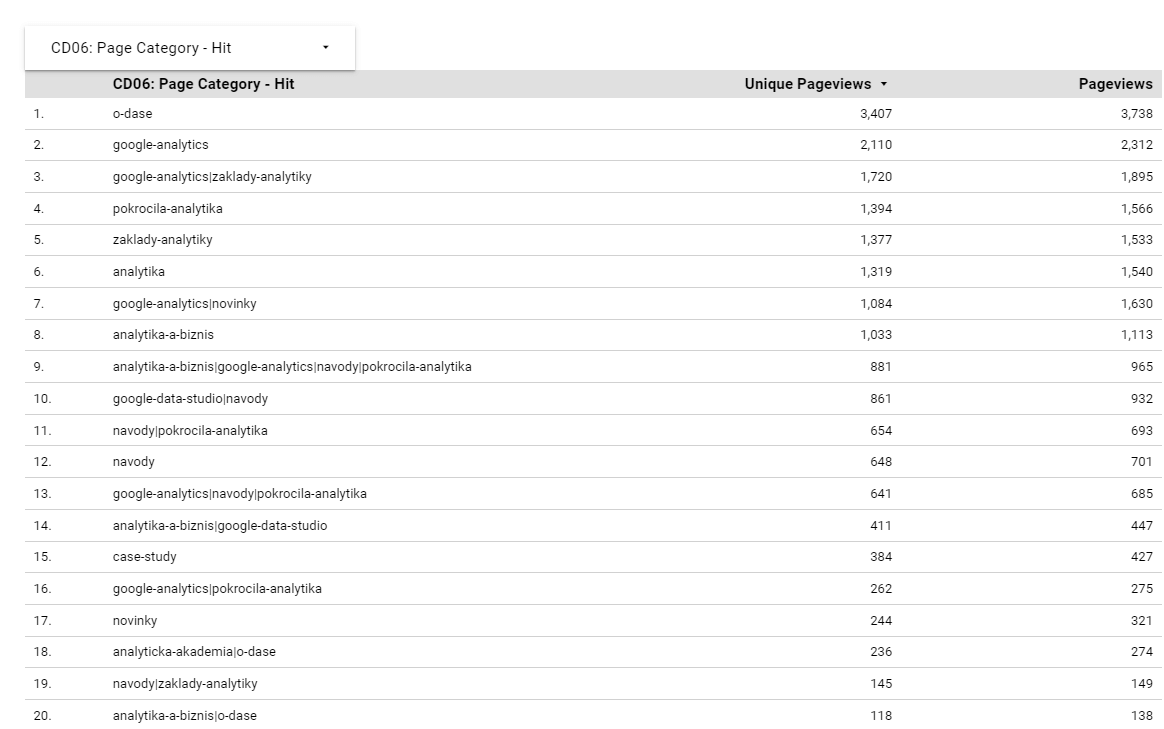Select the 'novinky' cell in row 17
Viewport: 1164px width, 729px height.
(x=135, y=621)
